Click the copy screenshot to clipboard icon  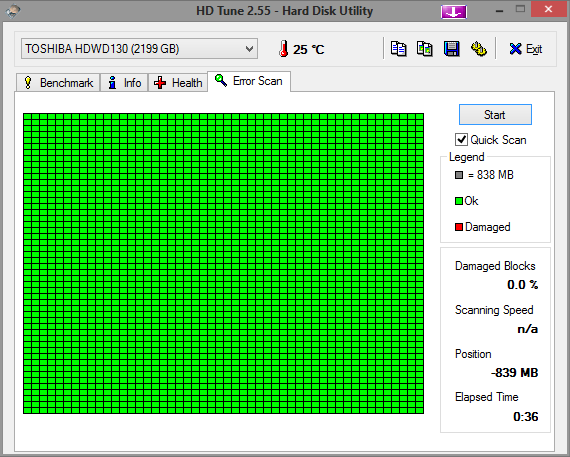coord(424,49)
